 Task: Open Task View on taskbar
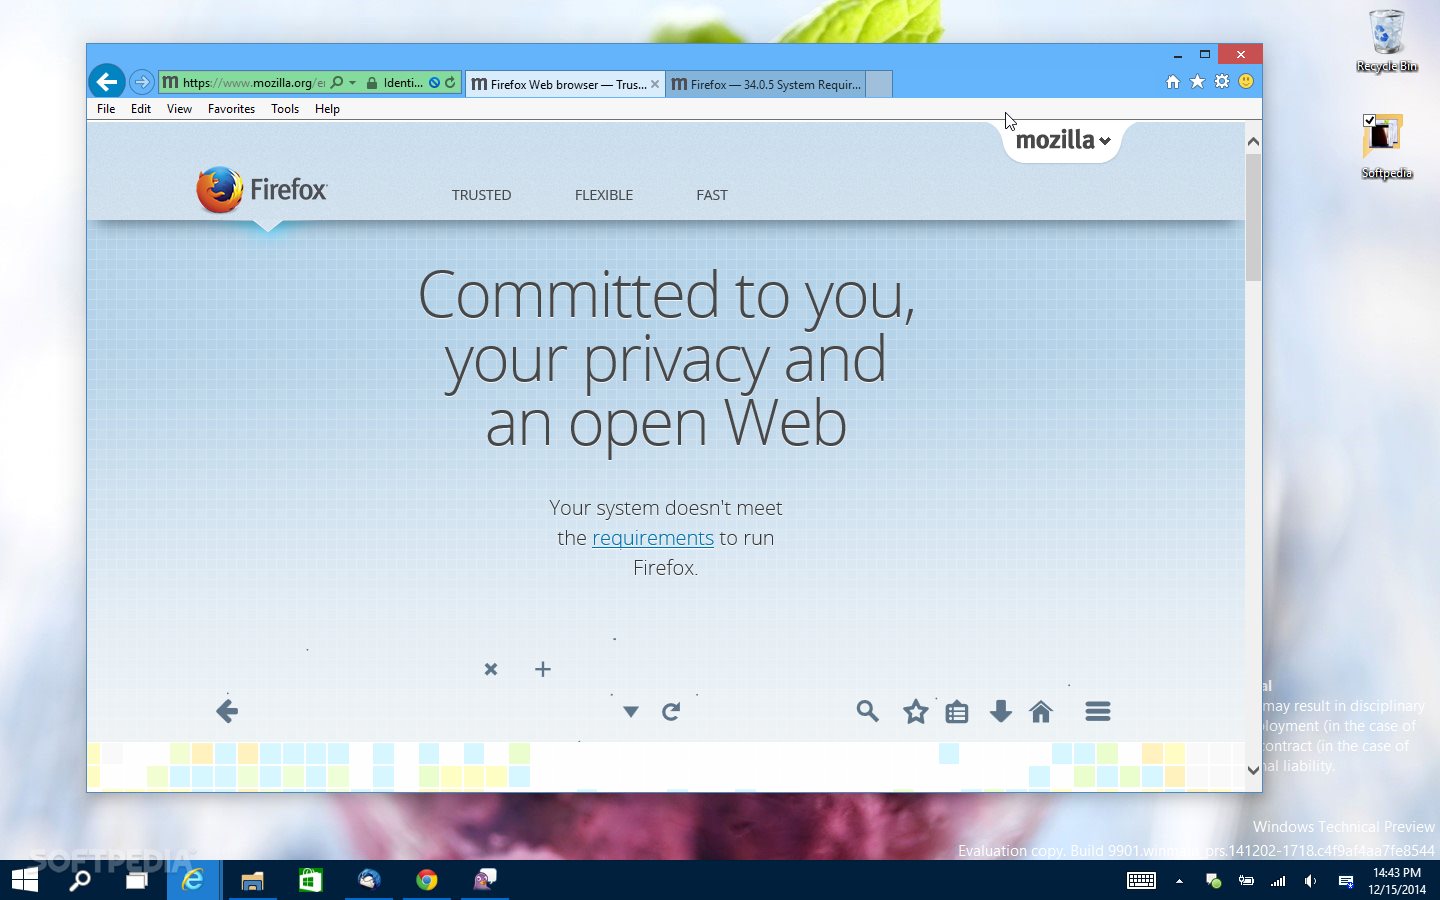pyautogui.click(x=136, y=880)
